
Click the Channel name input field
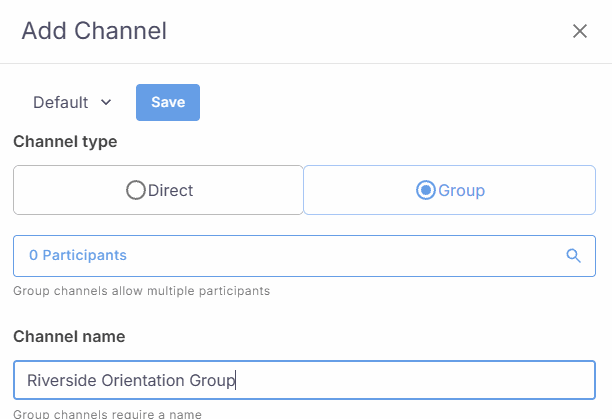(x=304, y=380)
